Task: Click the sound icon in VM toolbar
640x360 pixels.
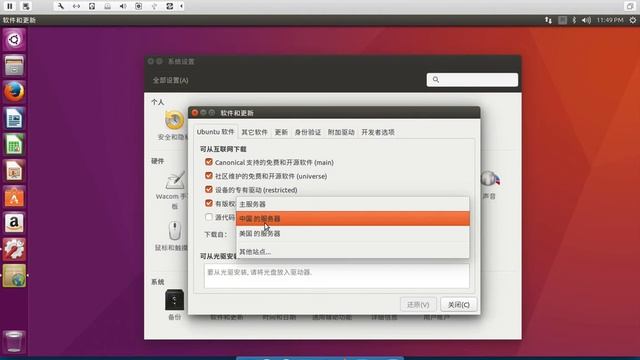Action: [x=123, y=6]
